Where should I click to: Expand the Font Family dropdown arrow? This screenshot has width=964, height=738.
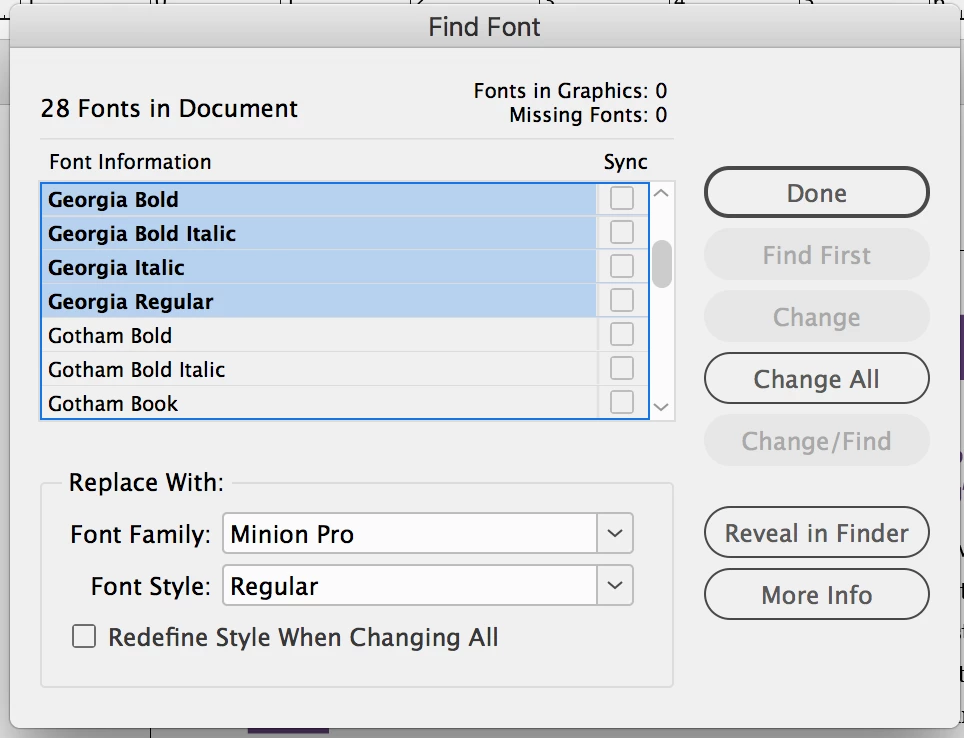coord(615,534)
